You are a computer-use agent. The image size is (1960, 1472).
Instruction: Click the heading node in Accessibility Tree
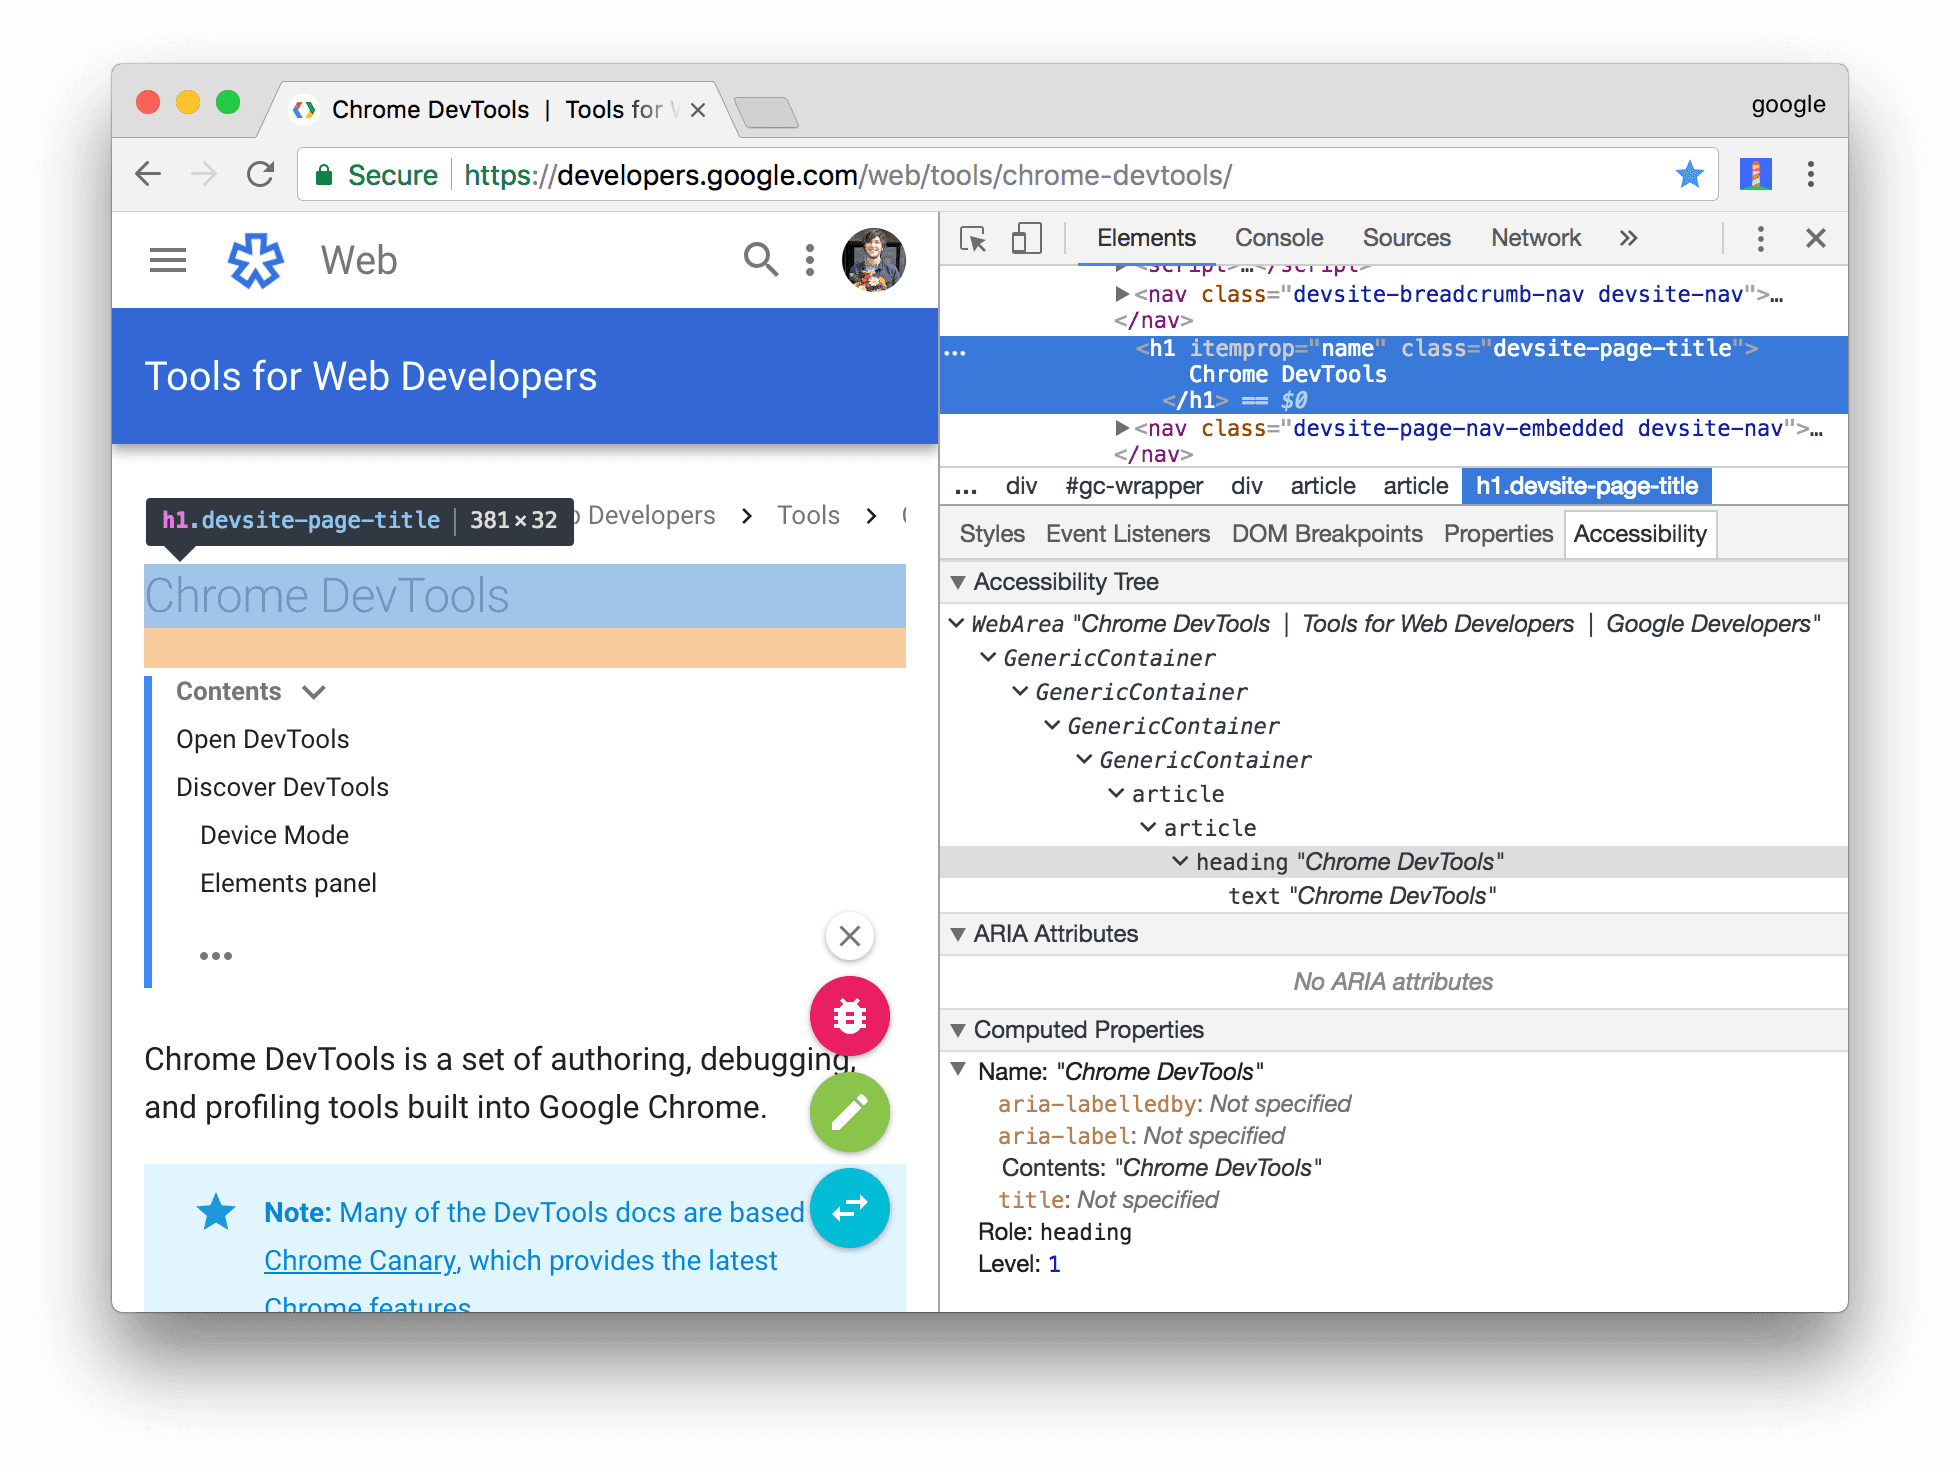pyautogui.click(x=1345, y=861)
